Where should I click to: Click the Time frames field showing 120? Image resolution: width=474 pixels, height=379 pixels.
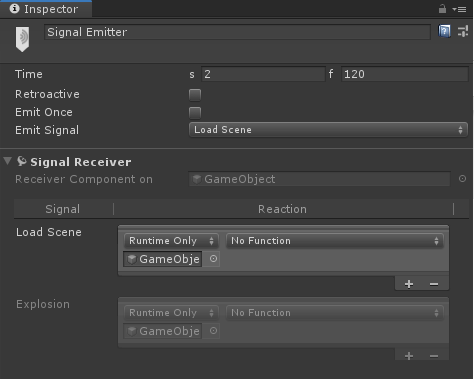pyautogui.click(x=405, y=74)
